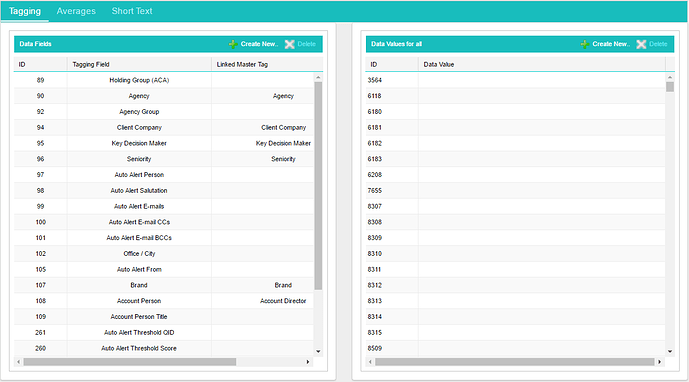The image size is (689, 382).
Task: Select Agency in Tagging Field column
Action: tap(139, 96)
